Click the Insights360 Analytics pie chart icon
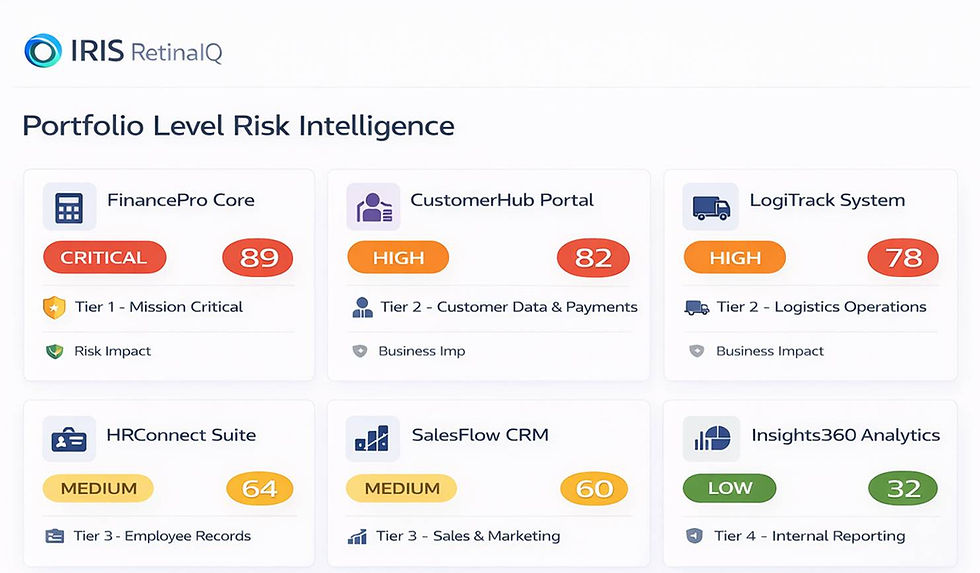980x573 pixels. point(710,440)
